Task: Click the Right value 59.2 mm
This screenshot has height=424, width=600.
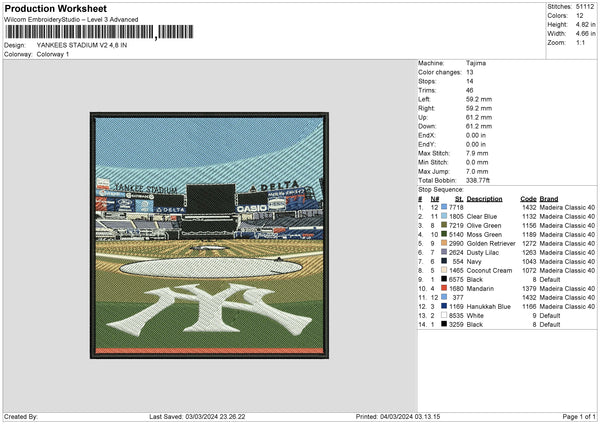Action: [x=479, y=108]
